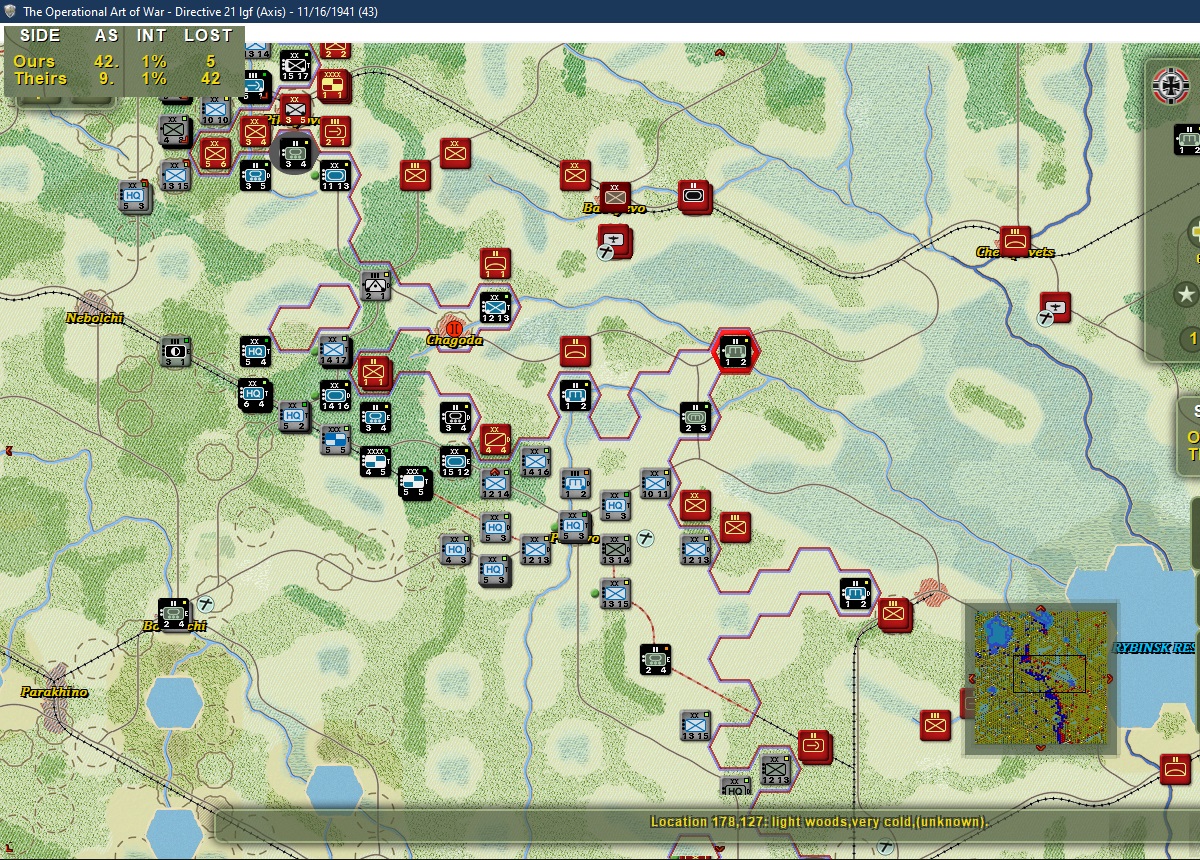Select black infantry division 15 17
Image resolution: width=1200 pixels, height=860 pixels.
294,65
